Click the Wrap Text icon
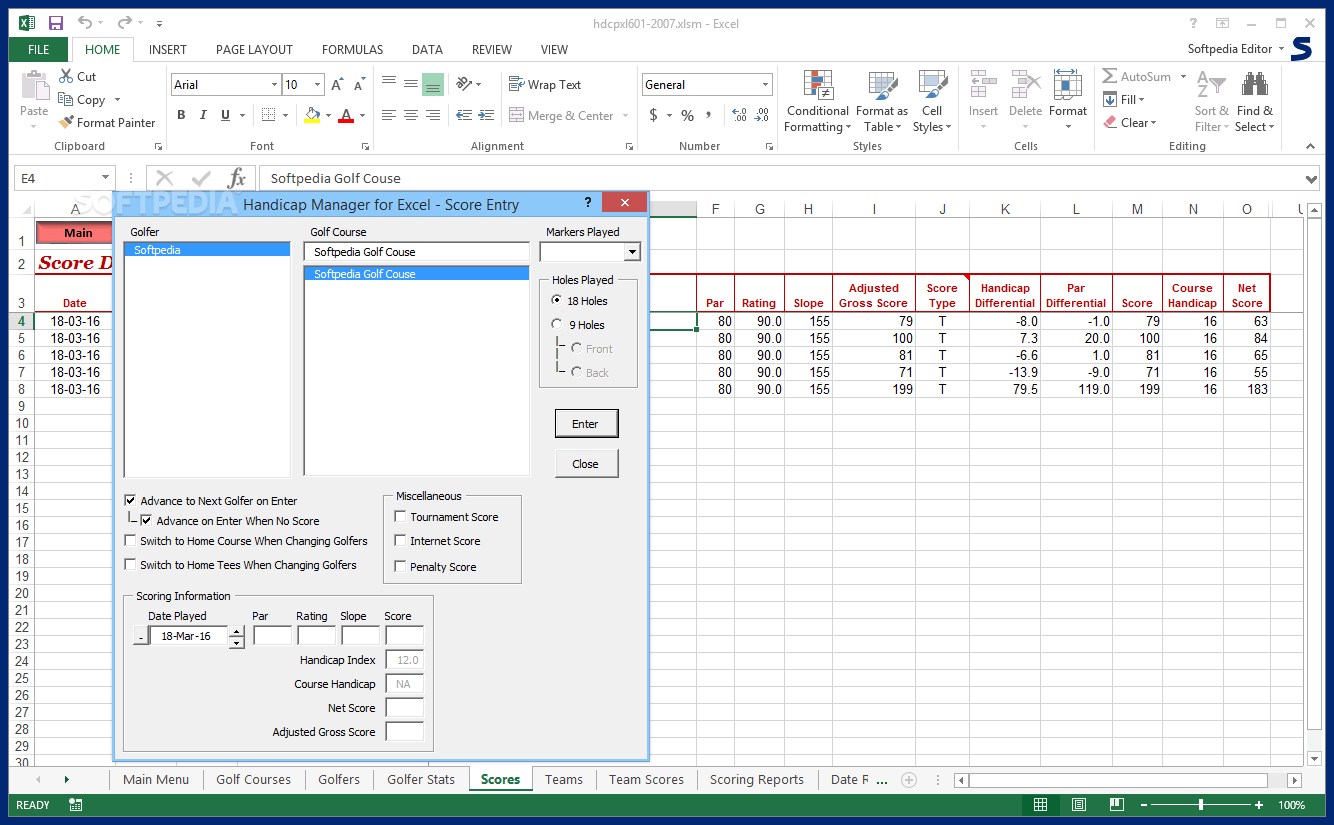 (516, 84)
